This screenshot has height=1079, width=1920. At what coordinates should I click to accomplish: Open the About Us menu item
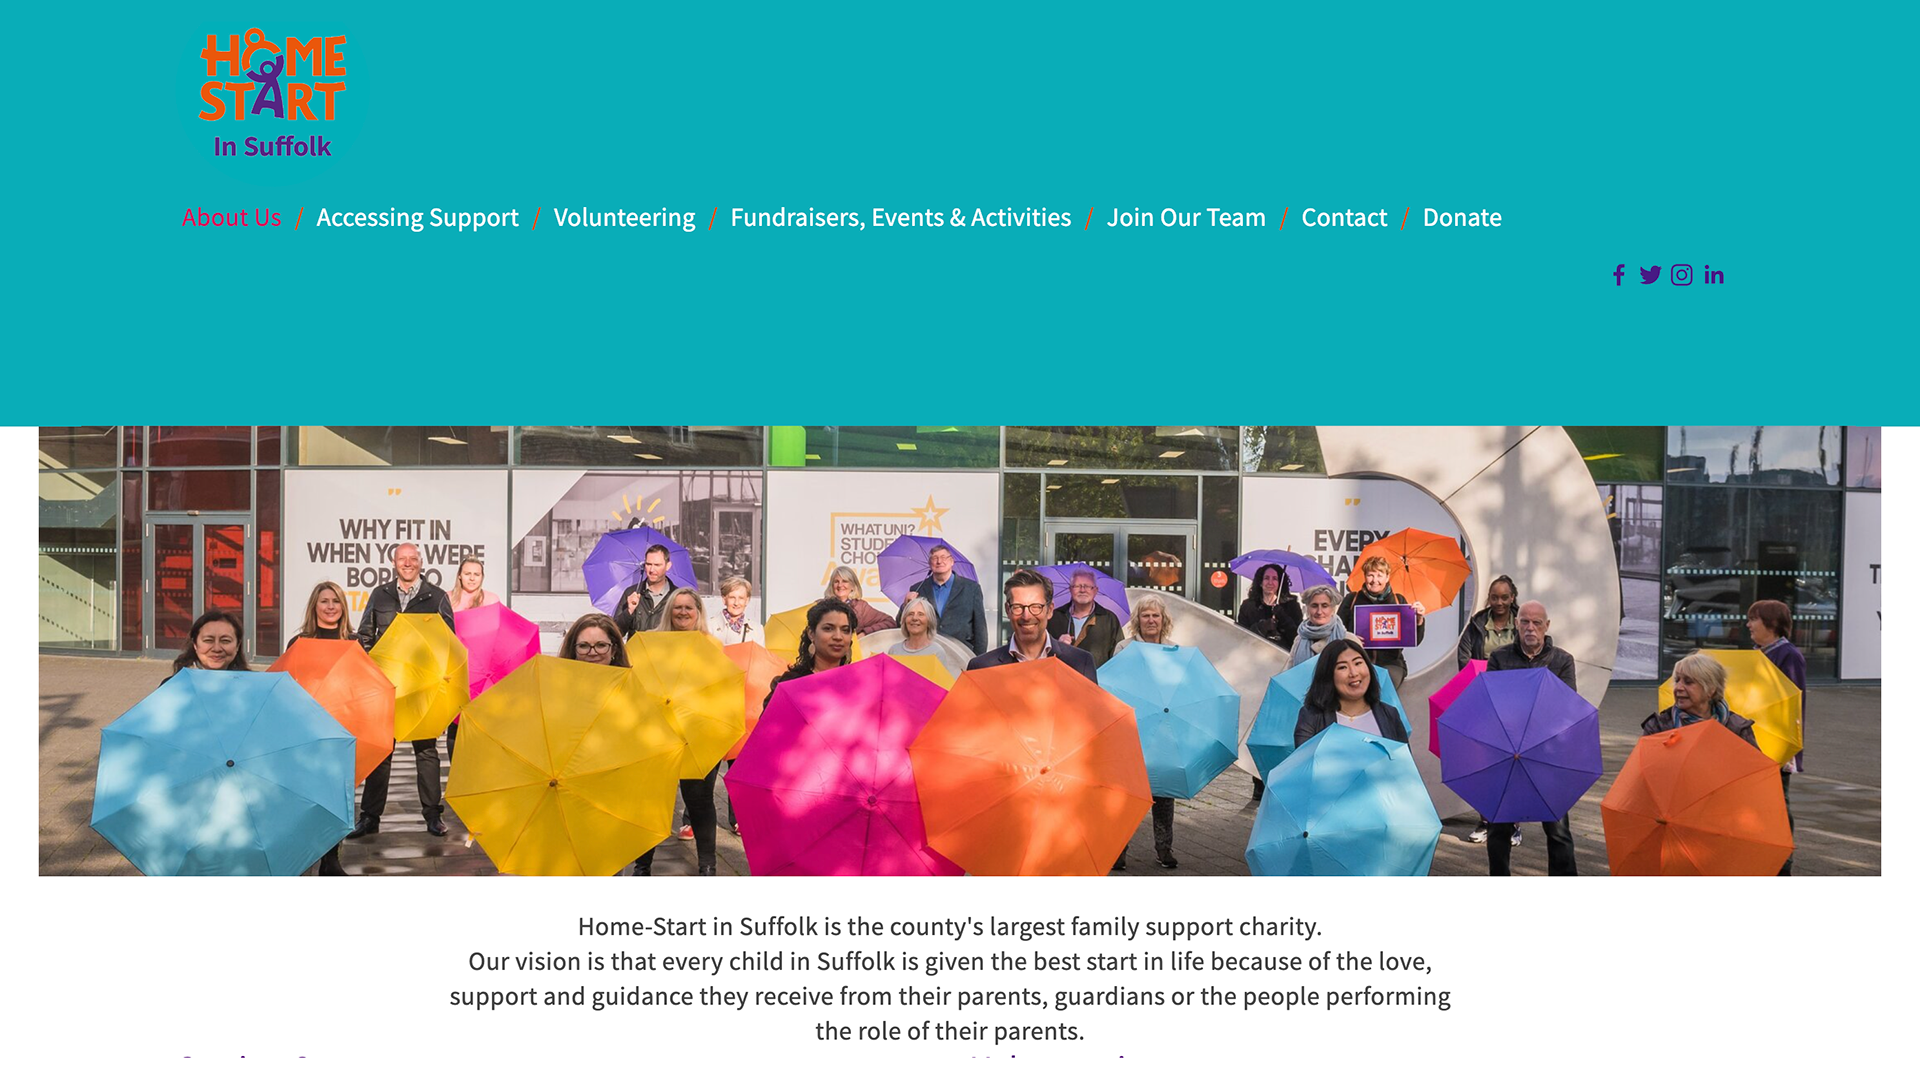pos(232,217)
